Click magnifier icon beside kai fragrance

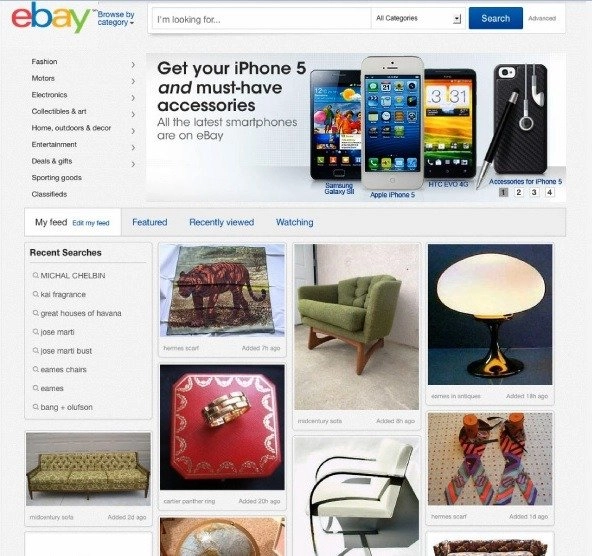(36, 294)
